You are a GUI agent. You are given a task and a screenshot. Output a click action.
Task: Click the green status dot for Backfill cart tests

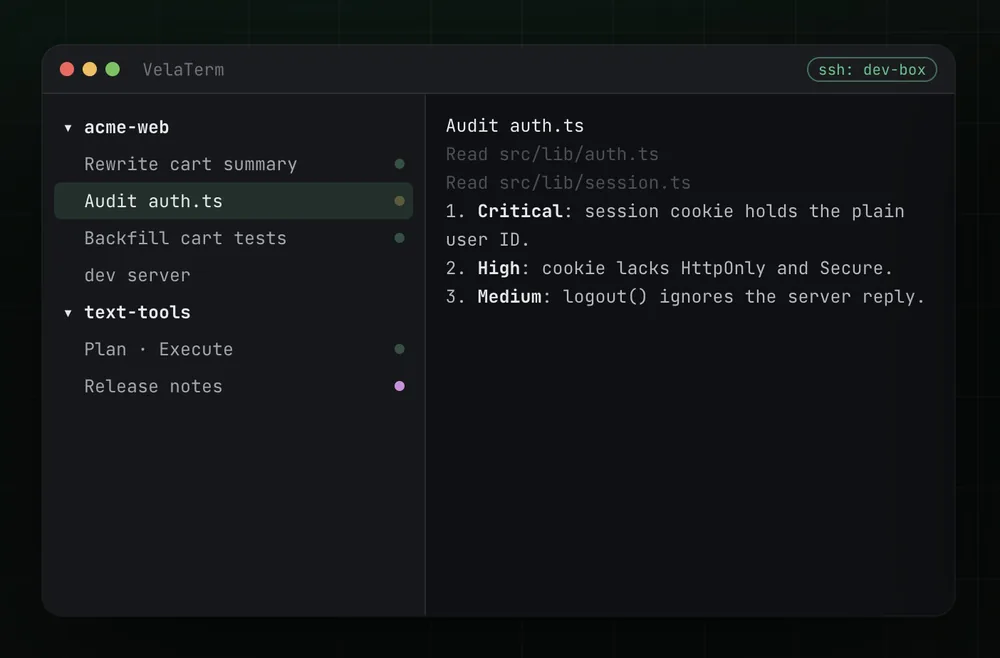(399, 238)
